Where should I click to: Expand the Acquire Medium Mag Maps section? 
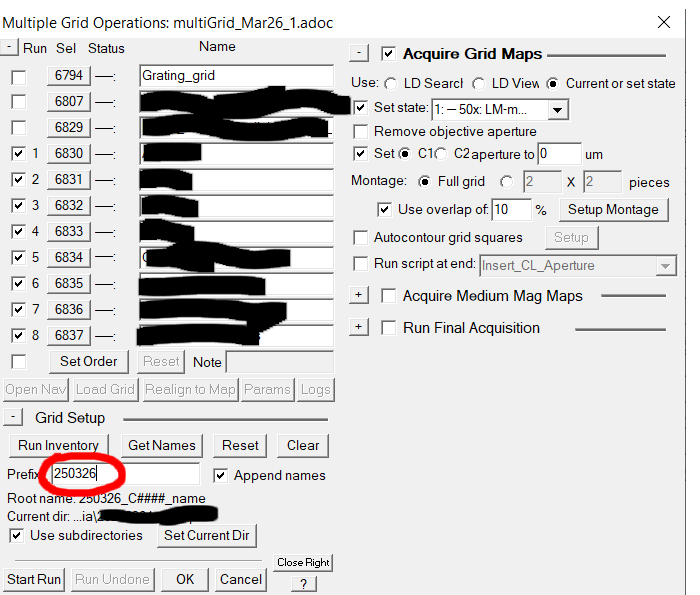tap(359, 295)
